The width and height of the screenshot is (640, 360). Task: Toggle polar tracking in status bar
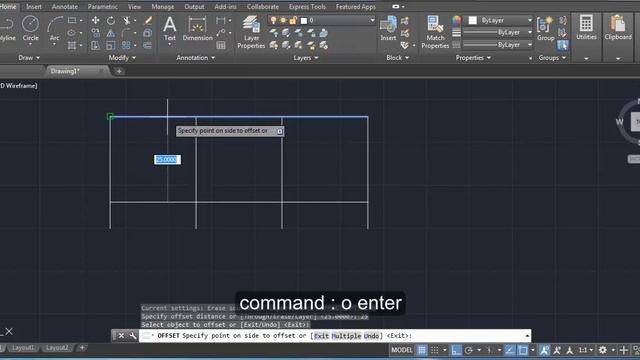coord(469,350)
